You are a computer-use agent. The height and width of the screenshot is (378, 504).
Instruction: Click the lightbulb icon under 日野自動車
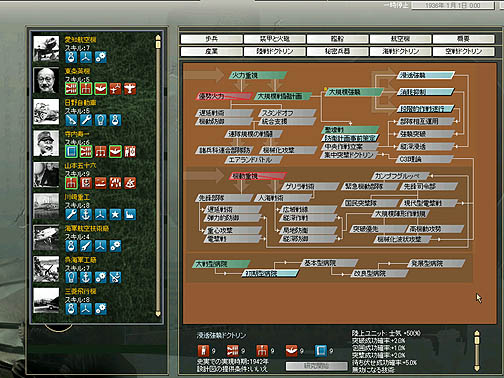(x=100, y=120)
